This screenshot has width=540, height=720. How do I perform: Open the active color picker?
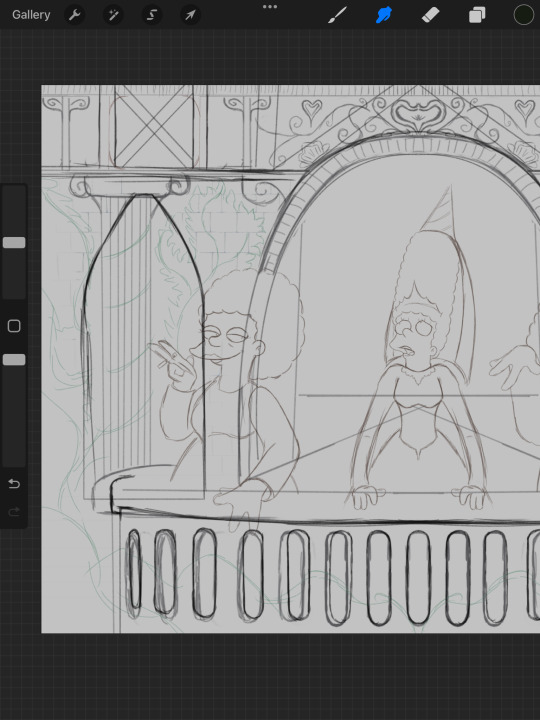tap(523, 15)
